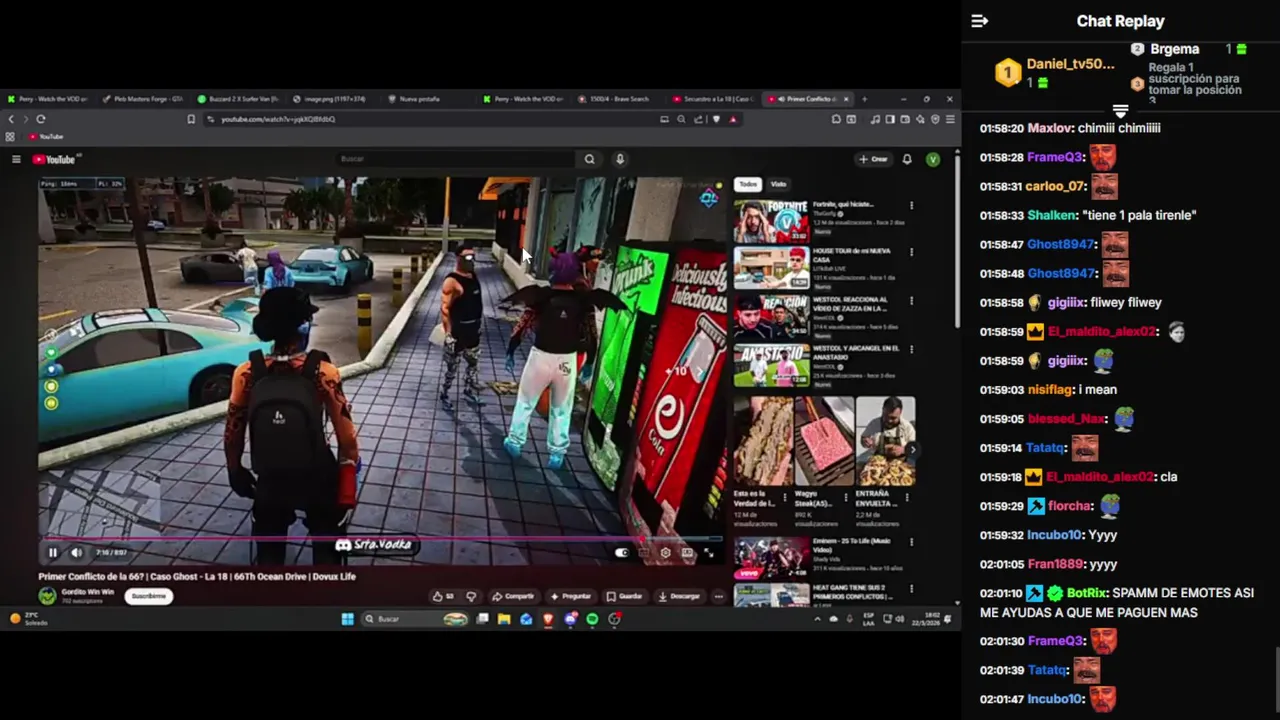Click the Crear button in the YouTube header
This screenshot has width=1280, height=720.
tap(873, 159)
